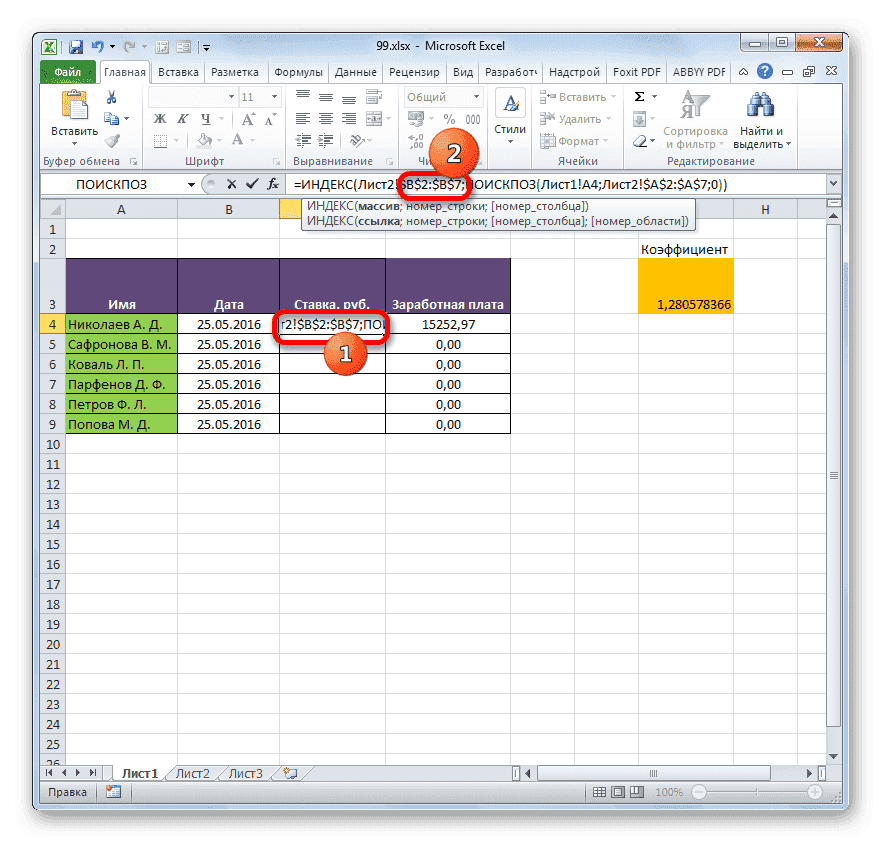Image resolution: width=882 pixels, height=843 pixels.
Task: Expand the fill color dropdown arrow
Action: pos(219,139)
